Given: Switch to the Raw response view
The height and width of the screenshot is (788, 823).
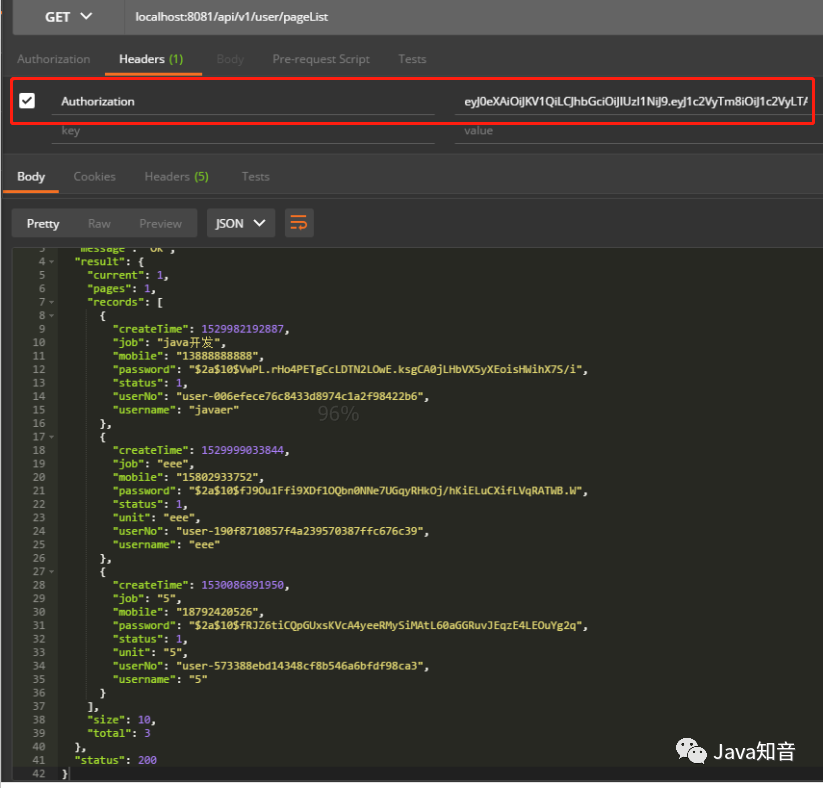Looking at the screenshot, I should tap(99, 223).
